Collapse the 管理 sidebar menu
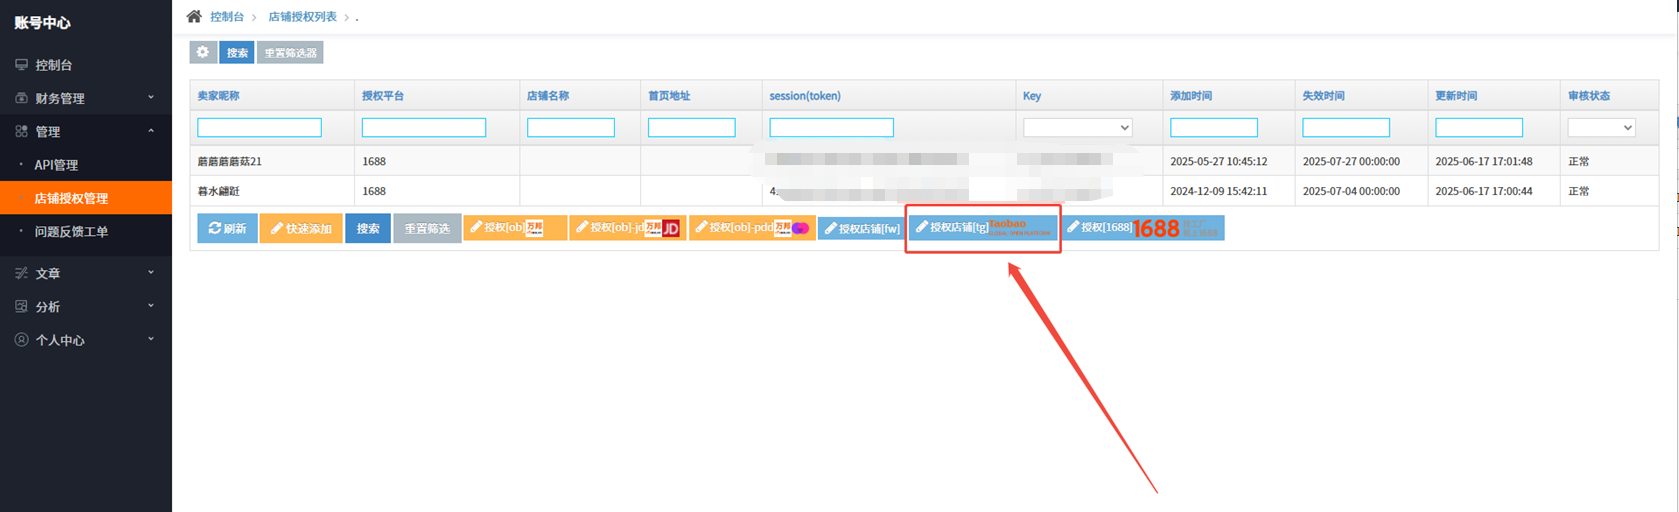The height and width of the screenshot is (512, 1679). coord(86,131)
